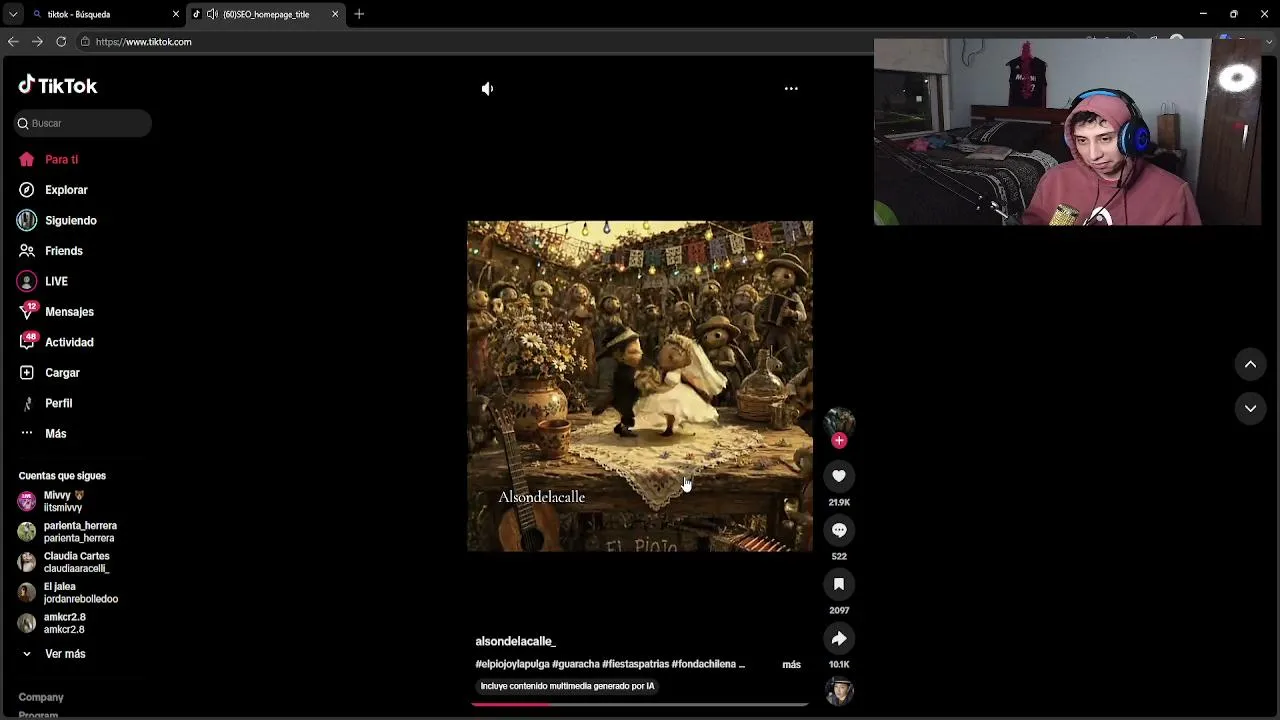This screenshot has height=720, width=1280.
Task: Follow the creator with the red plus badge
Action: click(839, 440)
